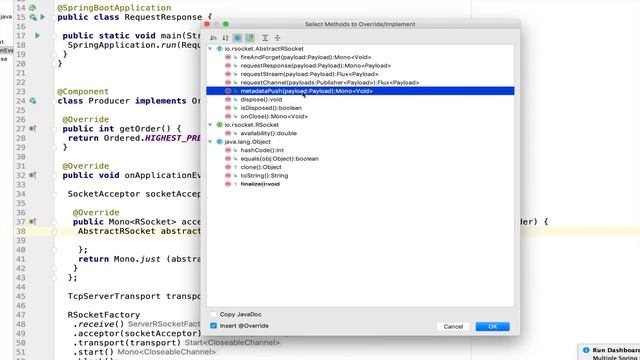Screen dimensions: 640x360
Task: Run main method from line 17 gutter
Action: click(37, 36)
